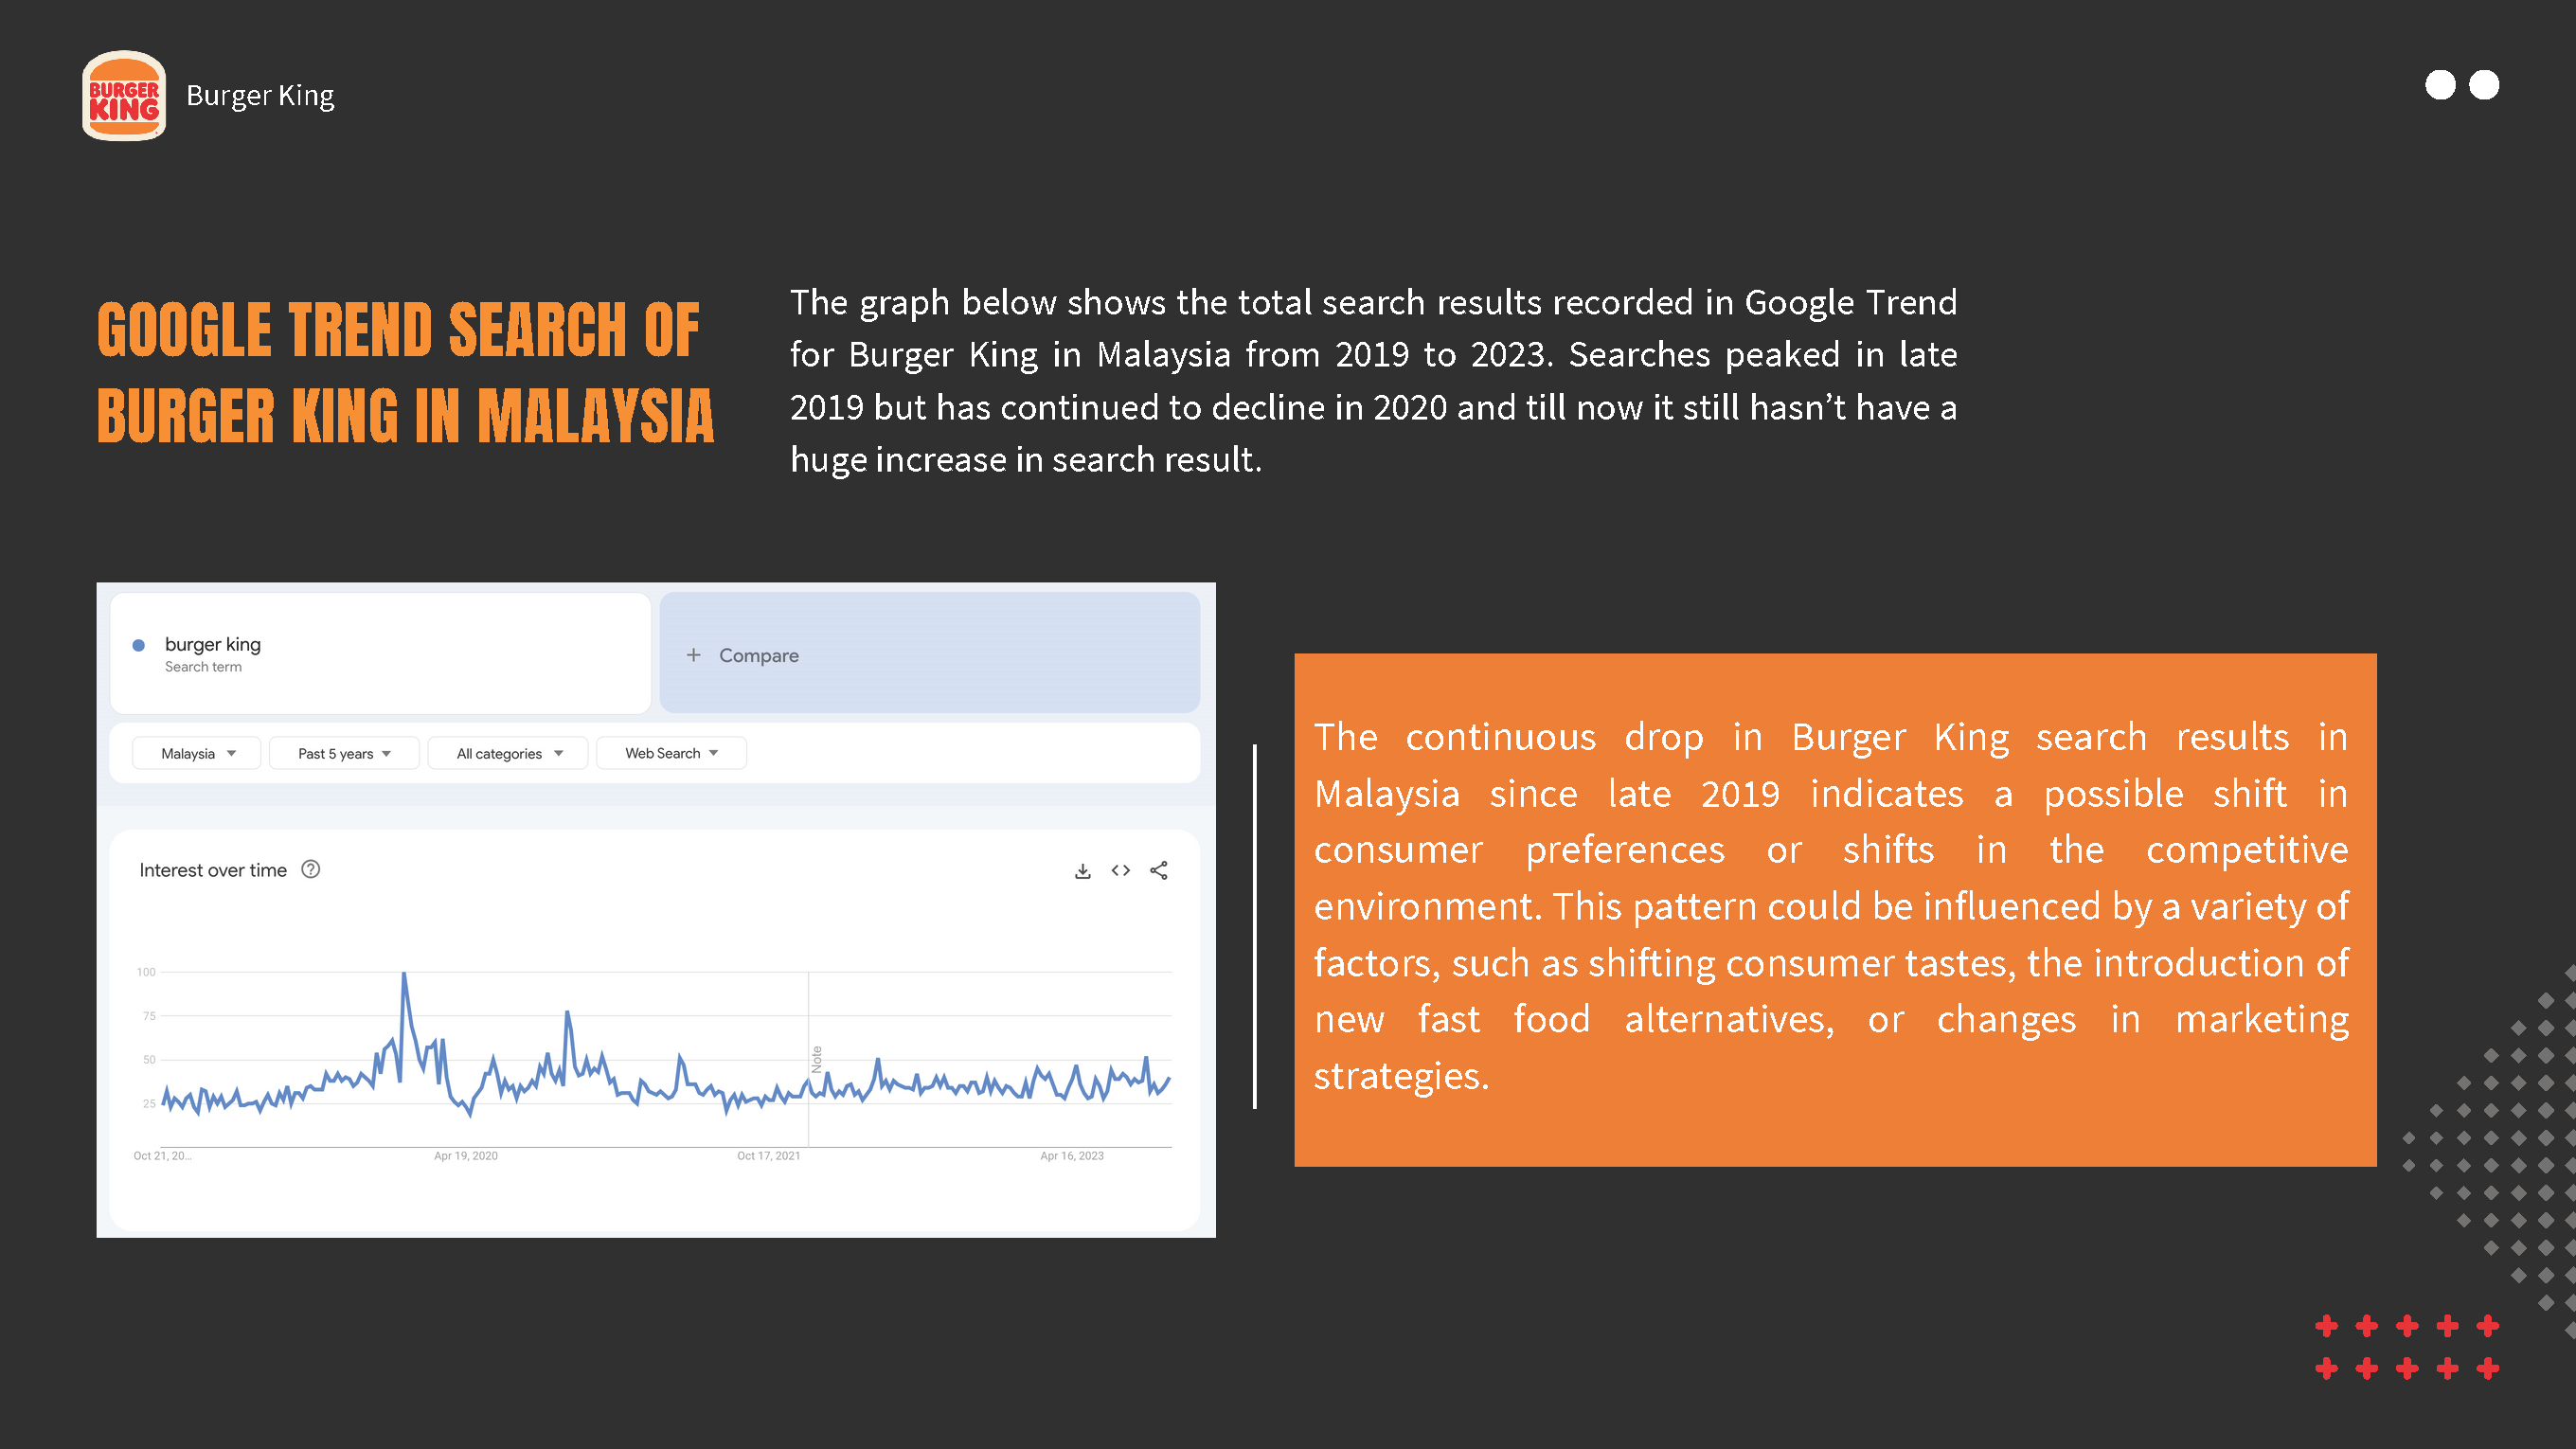Open the Past 5 years time range dropdown
The height and width of the screenshot is (1449, 2576).
coord(344,753)
